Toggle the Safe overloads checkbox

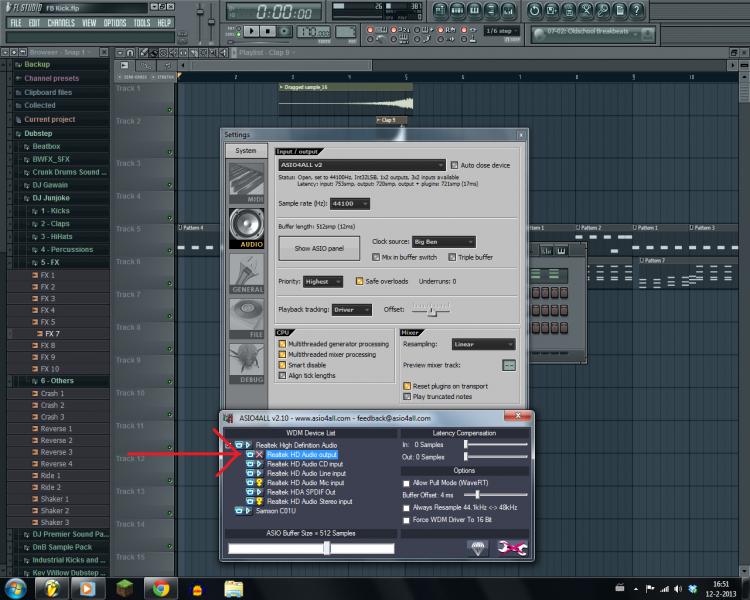[359, 281]
